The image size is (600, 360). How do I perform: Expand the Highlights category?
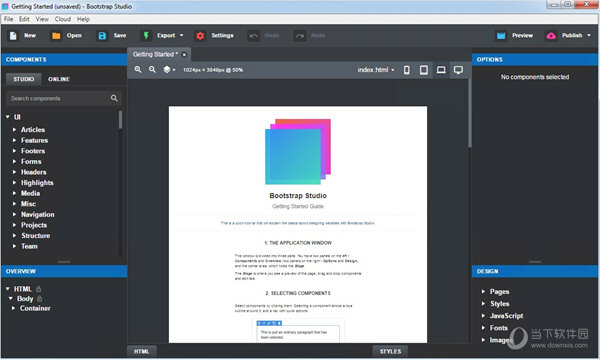[x=14, y=182]
